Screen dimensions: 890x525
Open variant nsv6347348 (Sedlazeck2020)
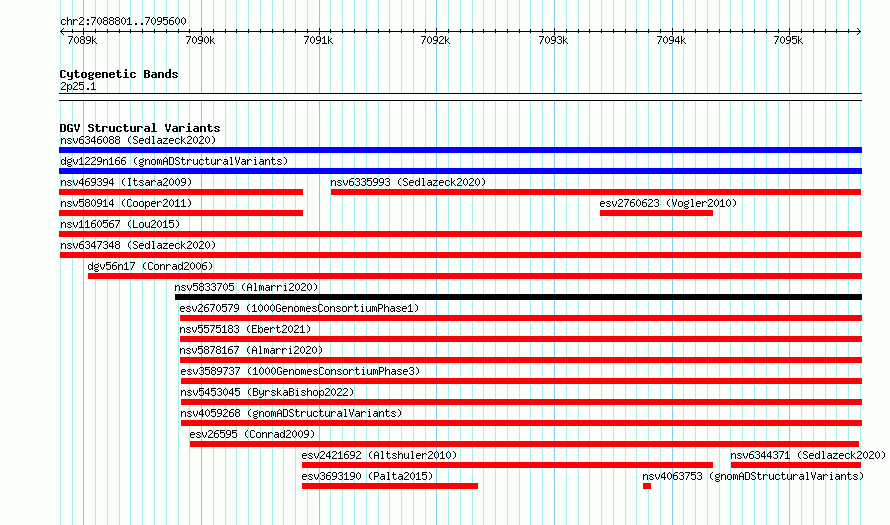point(138,245)
